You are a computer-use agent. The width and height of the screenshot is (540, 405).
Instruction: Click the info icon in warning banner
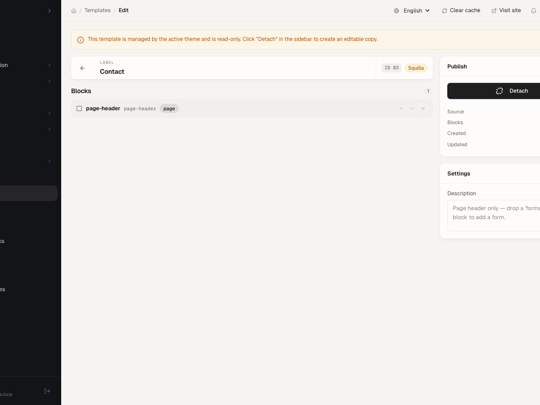(x=80, y=40)
